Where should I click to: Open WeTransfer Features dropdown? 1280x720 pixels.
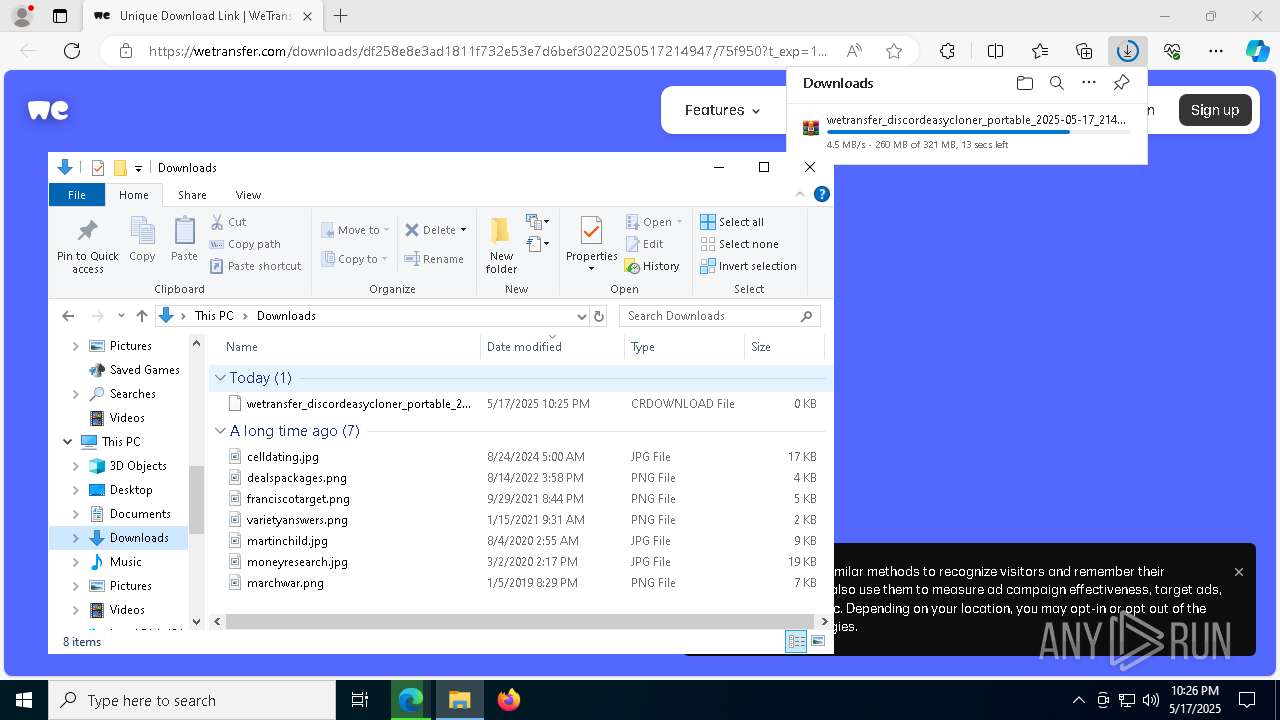point(722,110)
